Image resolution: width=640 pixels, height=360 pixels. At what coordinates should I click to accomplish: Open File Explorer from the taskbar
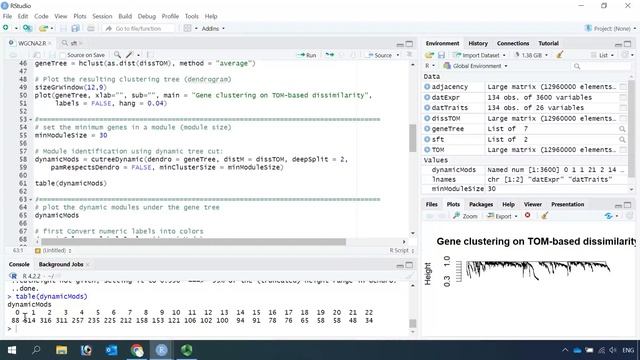tap(62, 350)
